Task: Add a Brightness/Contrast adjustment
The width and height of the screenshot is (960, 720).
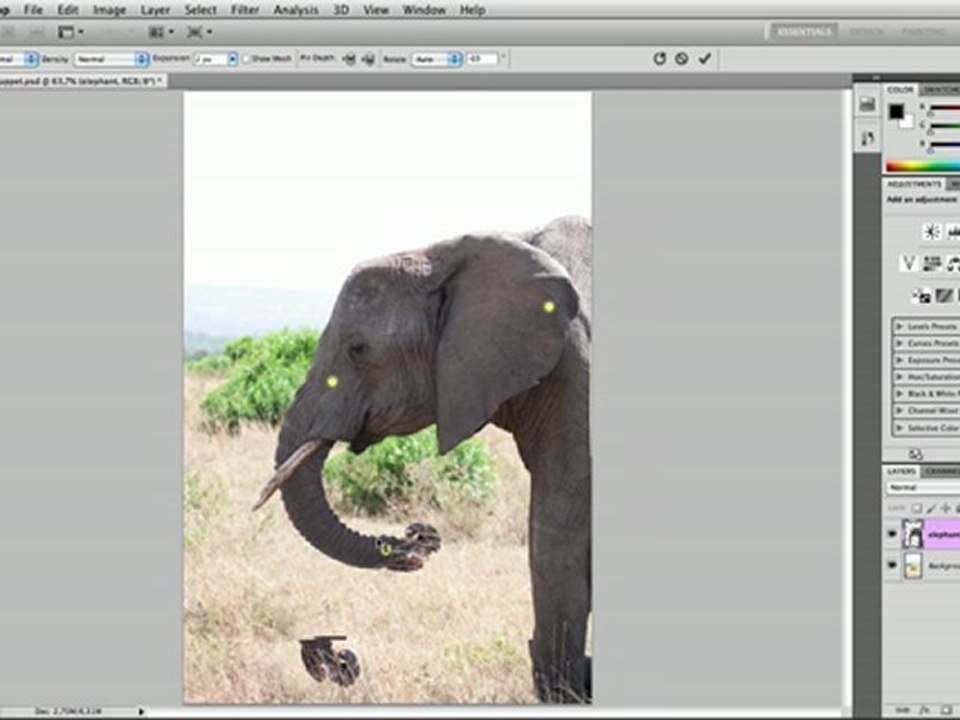Action: pyautogui.click(x=931, y=231)
